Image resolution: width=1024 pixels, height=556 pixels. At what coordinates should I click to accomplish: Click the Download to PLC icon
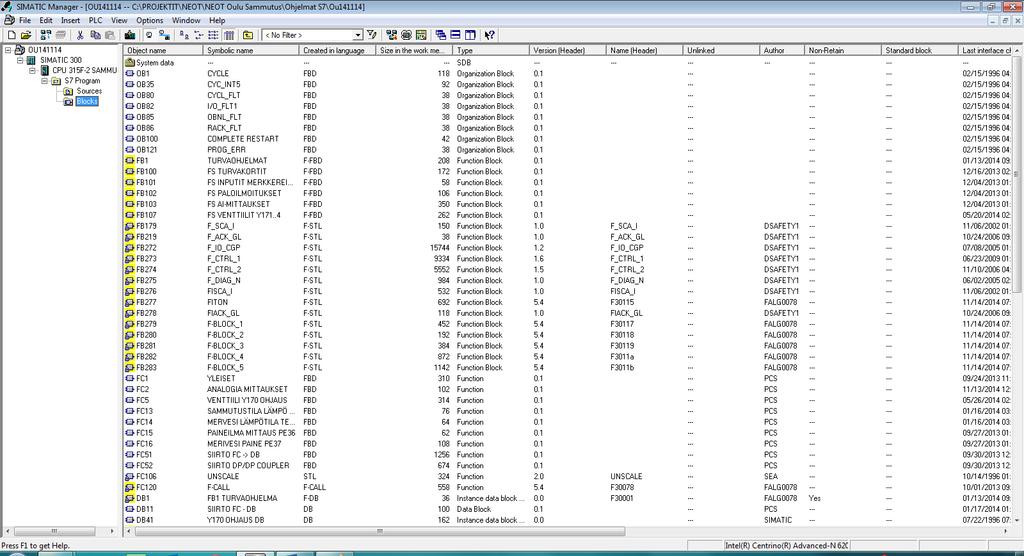[x=130, y=35]
